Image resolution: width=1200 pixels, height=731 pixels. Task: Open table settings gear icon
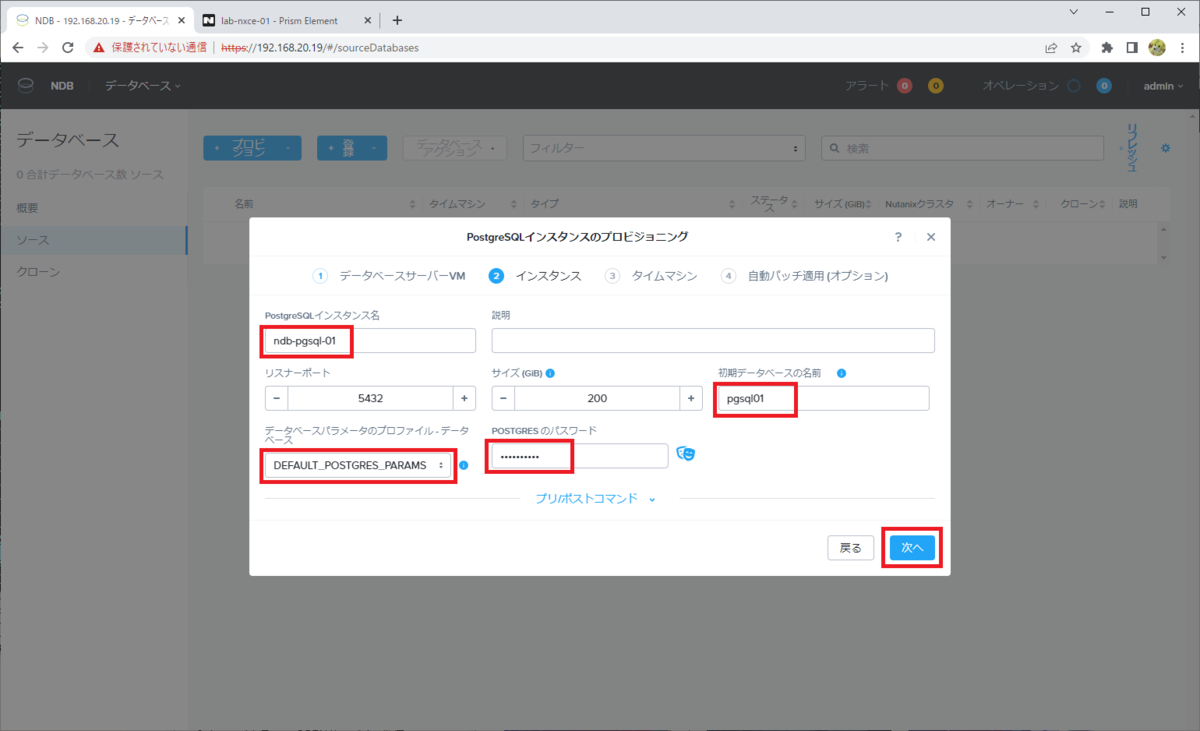point(1165,148)
